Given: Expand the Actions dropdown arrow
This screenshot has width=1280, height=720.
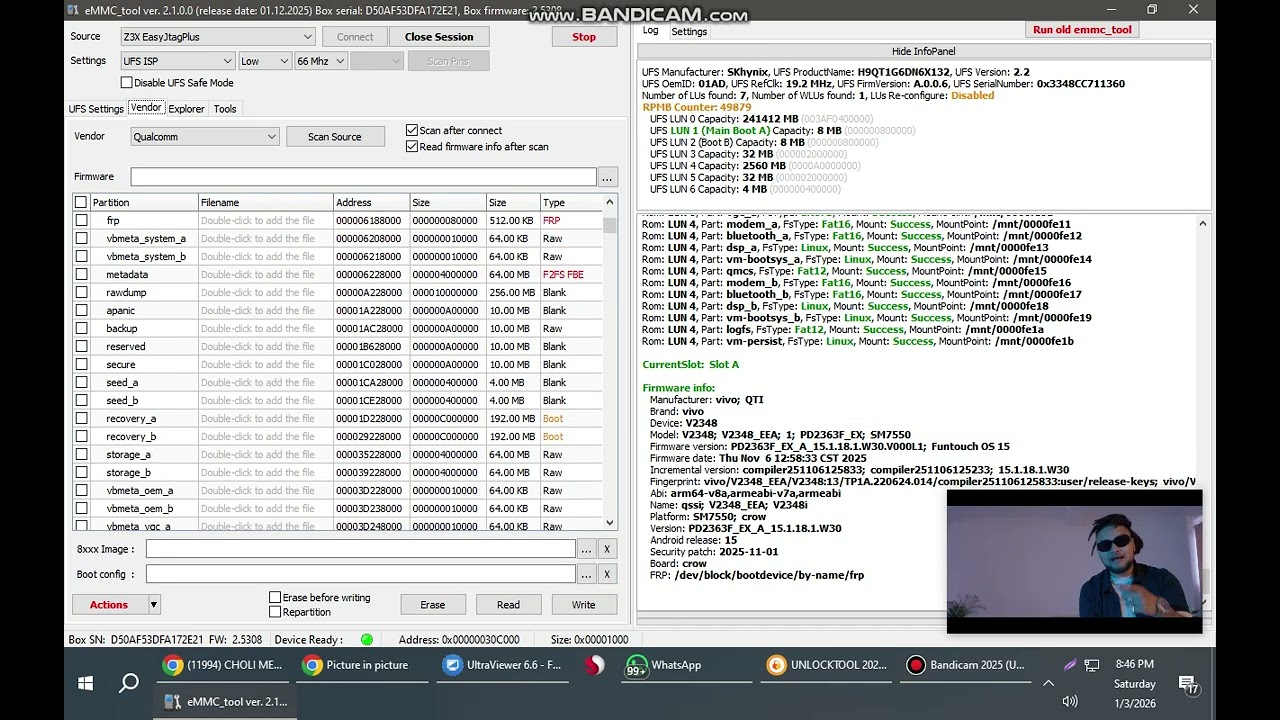Looking at the screenshot, I should [x=154, y=604].
